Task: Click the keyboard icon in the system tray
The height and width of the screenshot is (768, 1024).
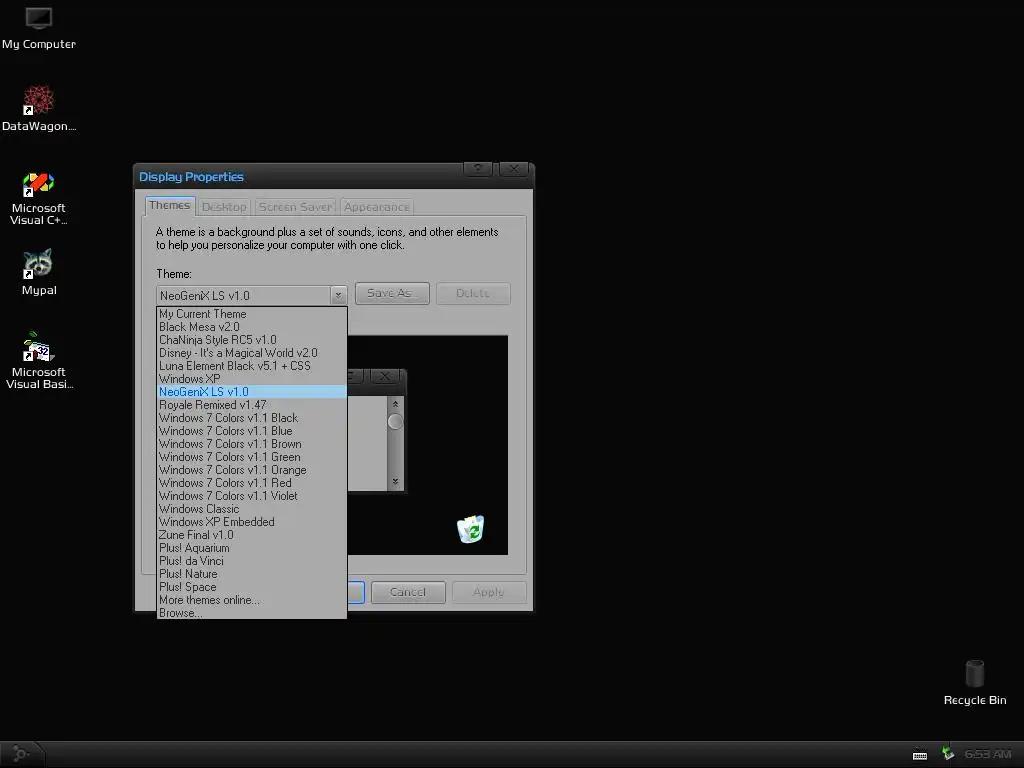Action: (920, 755)
